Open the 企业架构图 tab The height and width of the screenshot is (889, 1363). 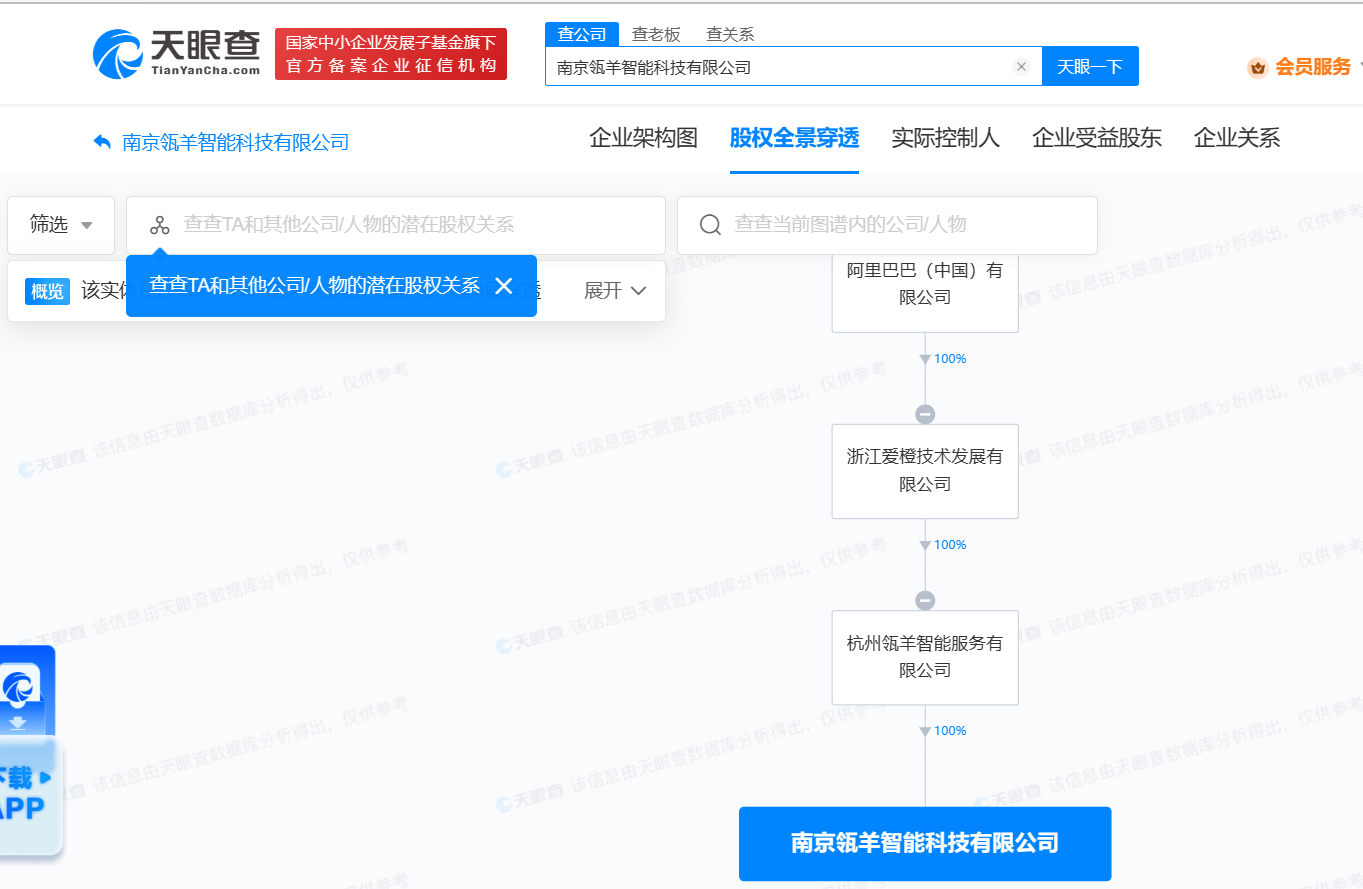pyautogui.click(x=643, y=138)
